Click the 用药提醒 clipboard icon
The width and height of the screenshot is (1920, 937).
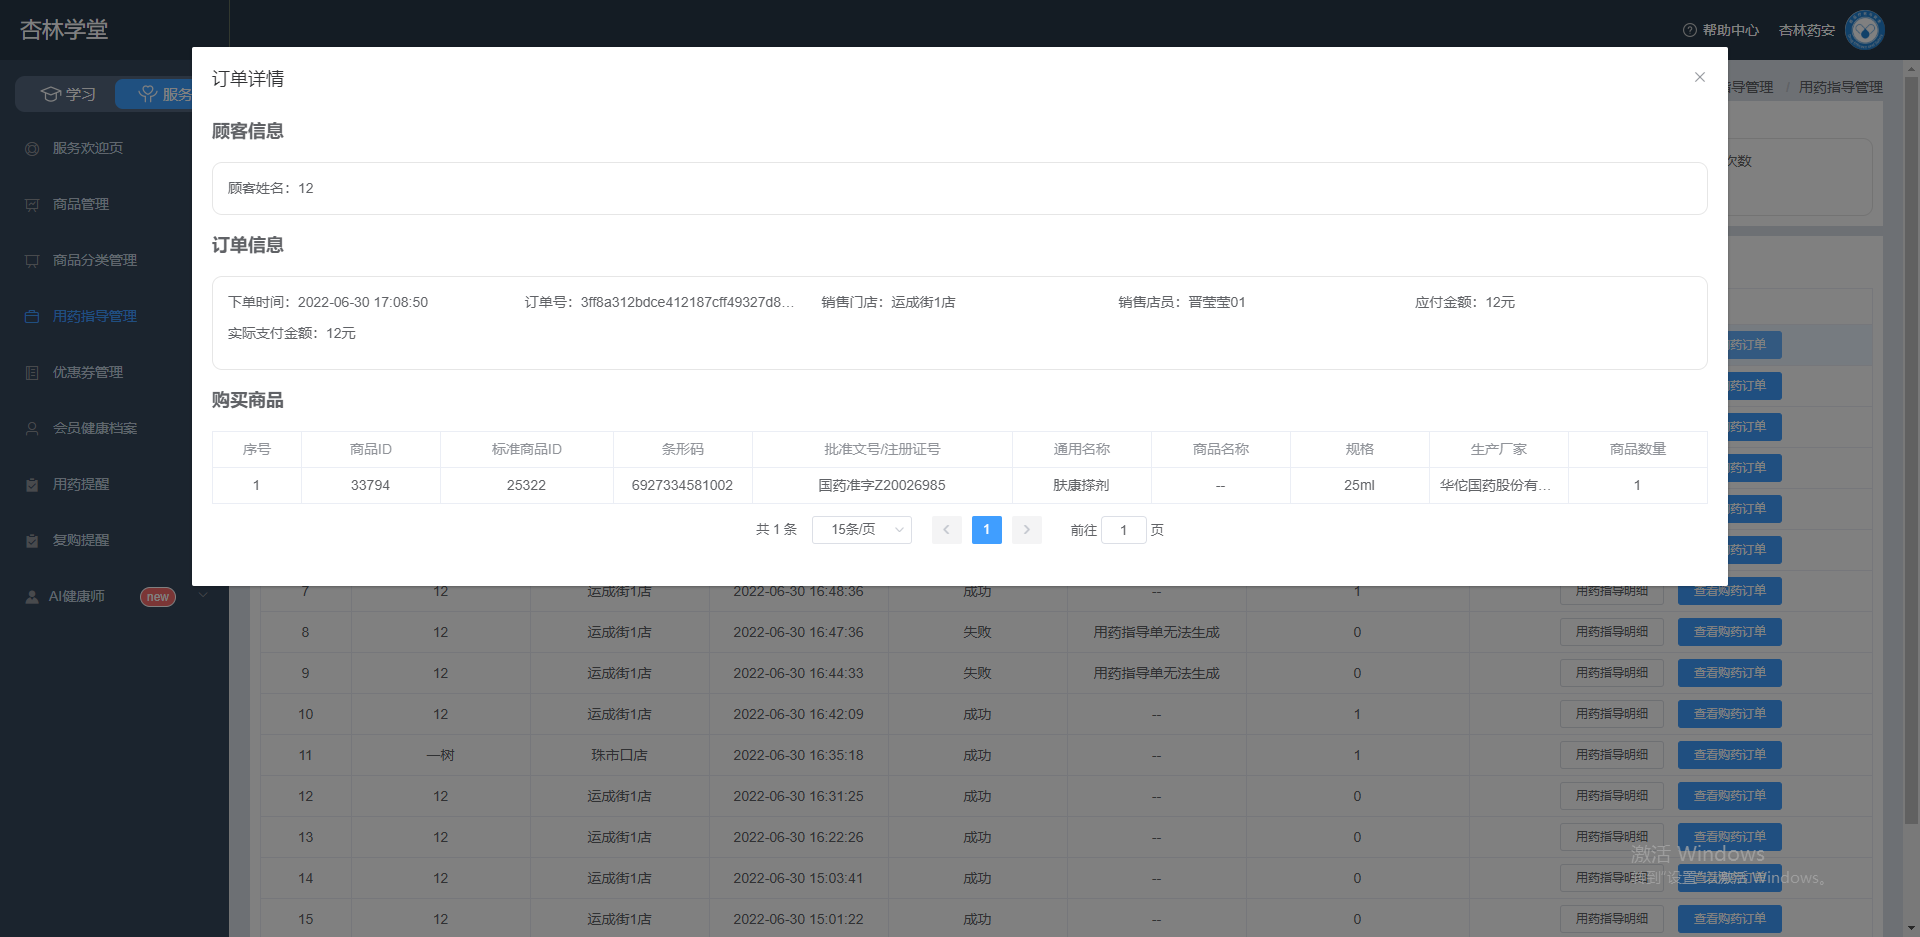click(x=32, y=484)
